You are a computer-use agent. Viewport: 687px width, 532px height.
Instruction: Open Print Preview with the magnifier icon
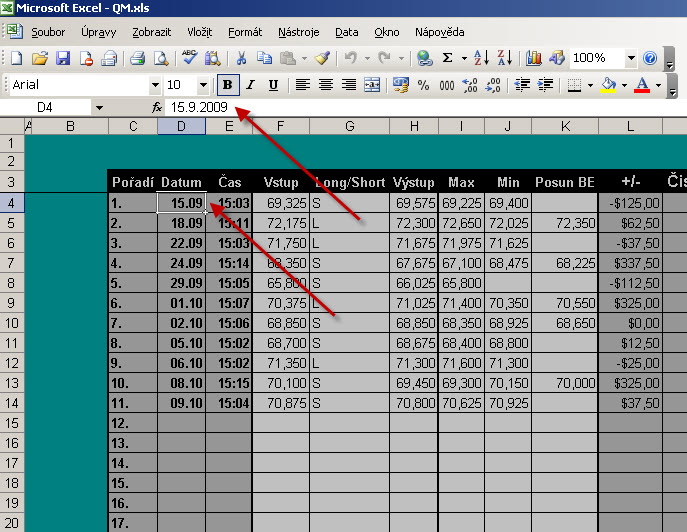coord(161,58)
